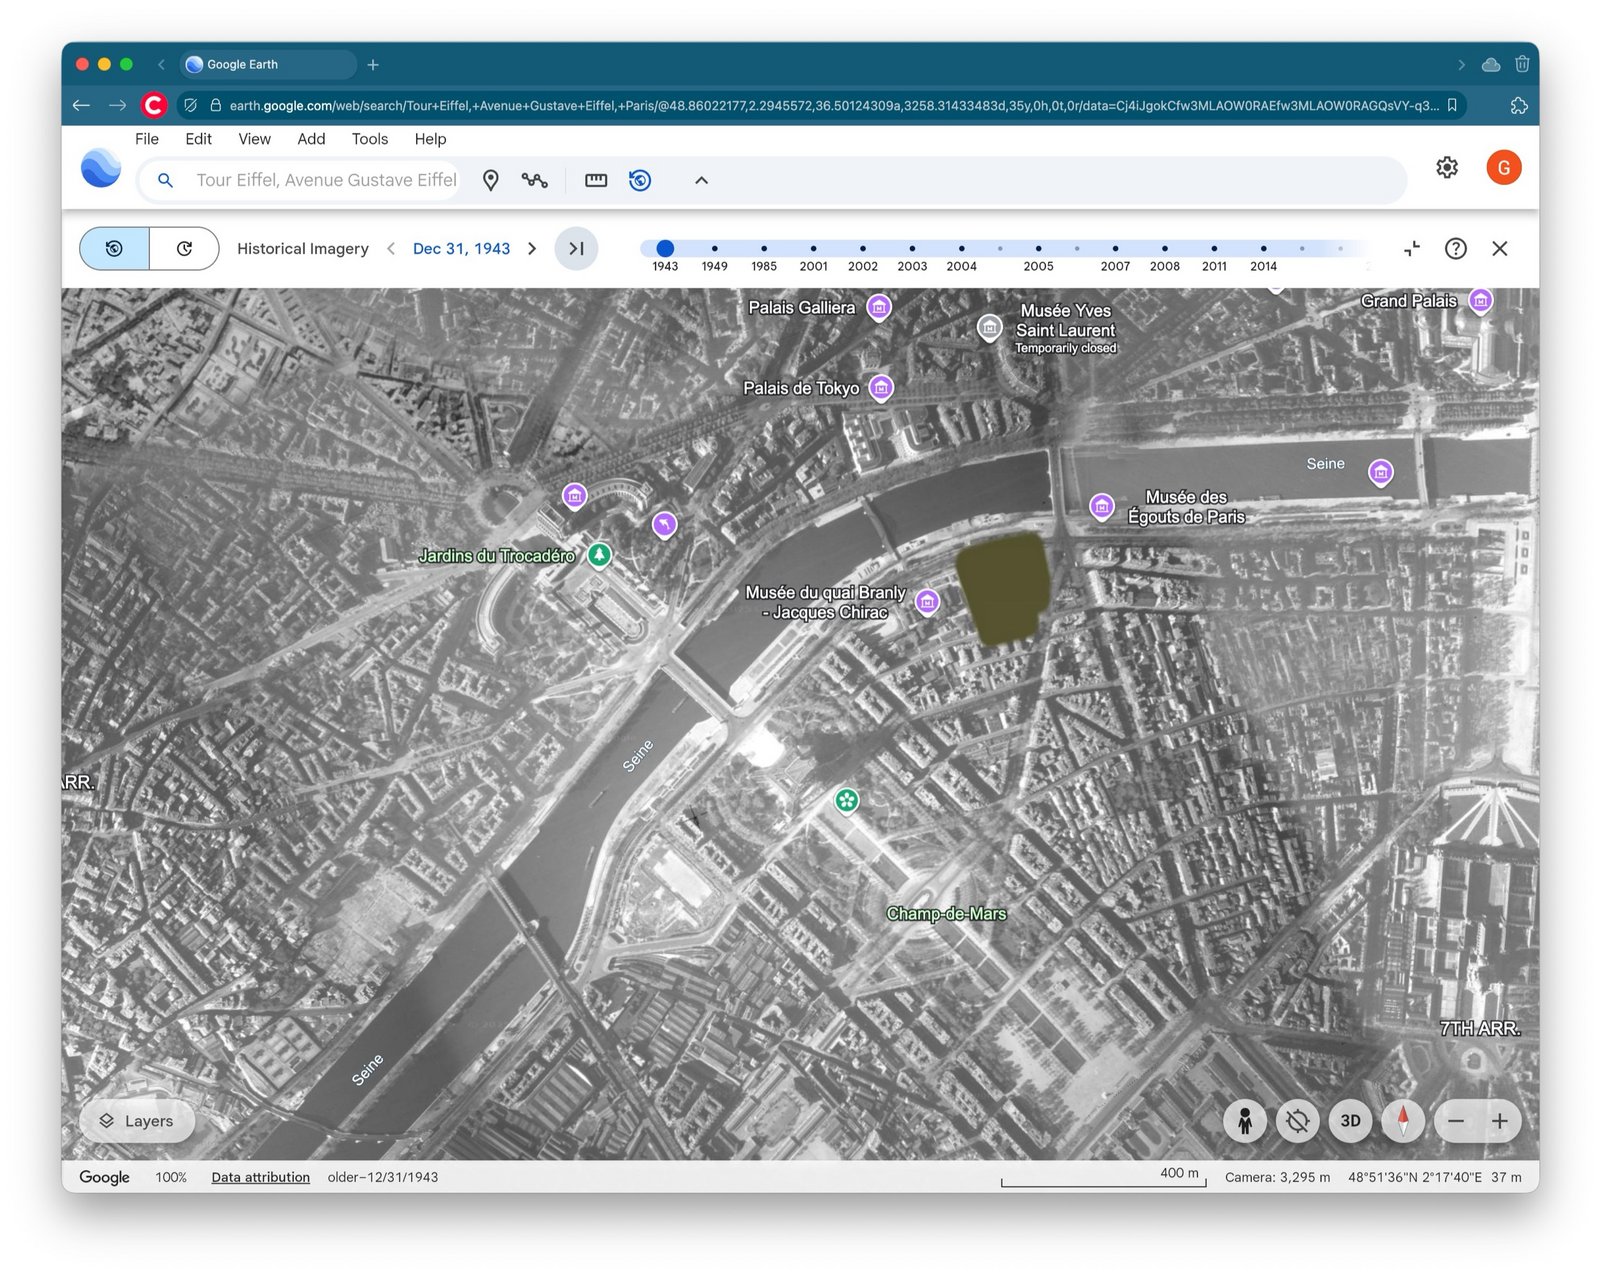Screen dimensions: 1600x1274
Task: Click the compass north indicator
Action: [x=1402, y=1121]
